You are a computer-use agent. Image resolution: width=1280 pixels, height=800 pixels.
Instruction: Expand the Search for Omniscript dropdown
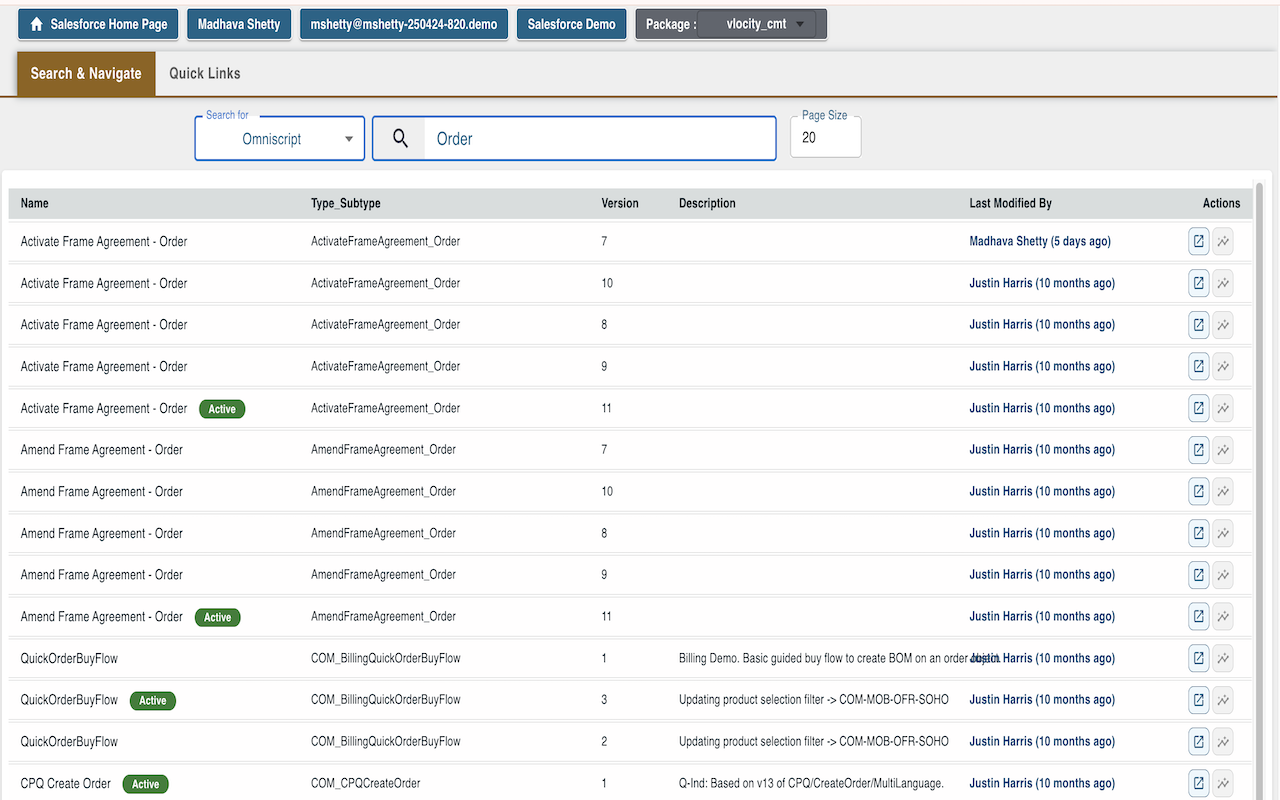pos(280,139)
